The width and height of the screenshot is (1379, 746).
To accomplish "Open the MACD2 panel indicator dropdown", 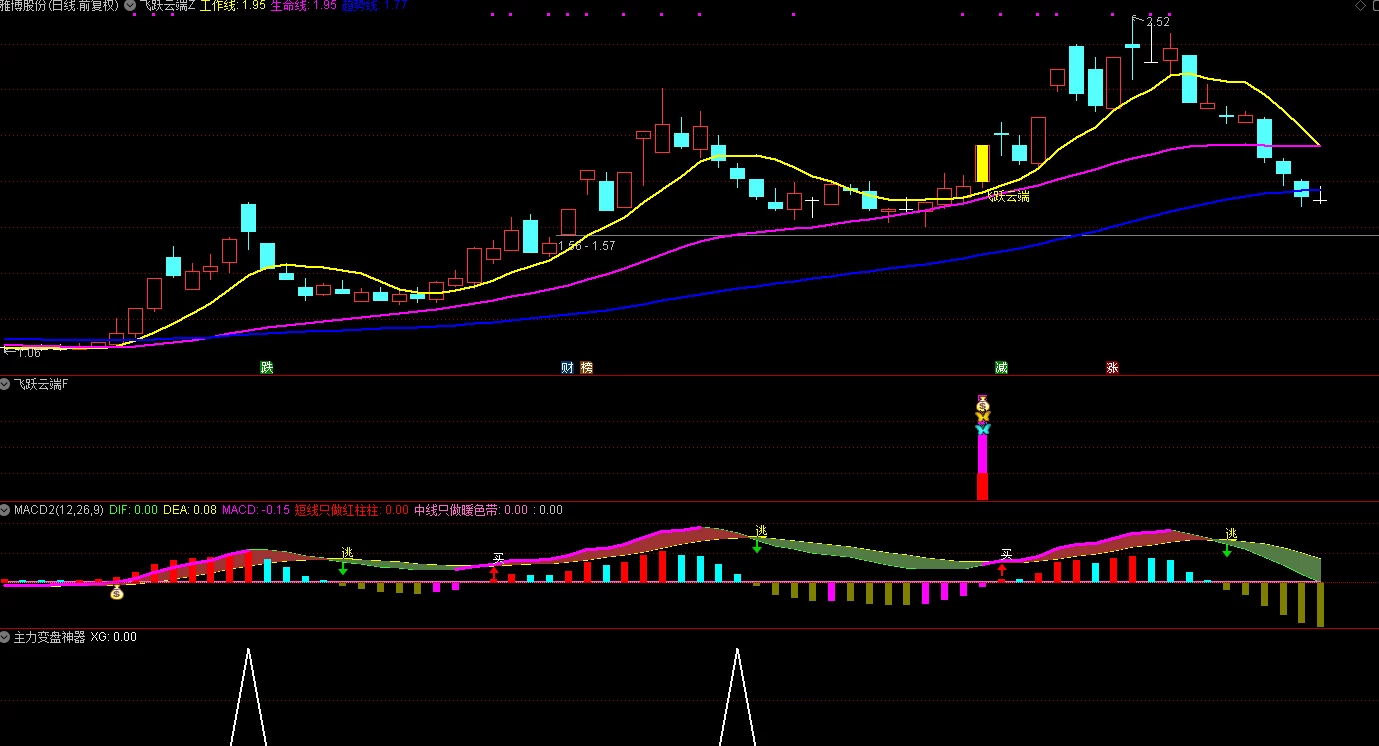I will pyautogui.click(x=6, y=510).
